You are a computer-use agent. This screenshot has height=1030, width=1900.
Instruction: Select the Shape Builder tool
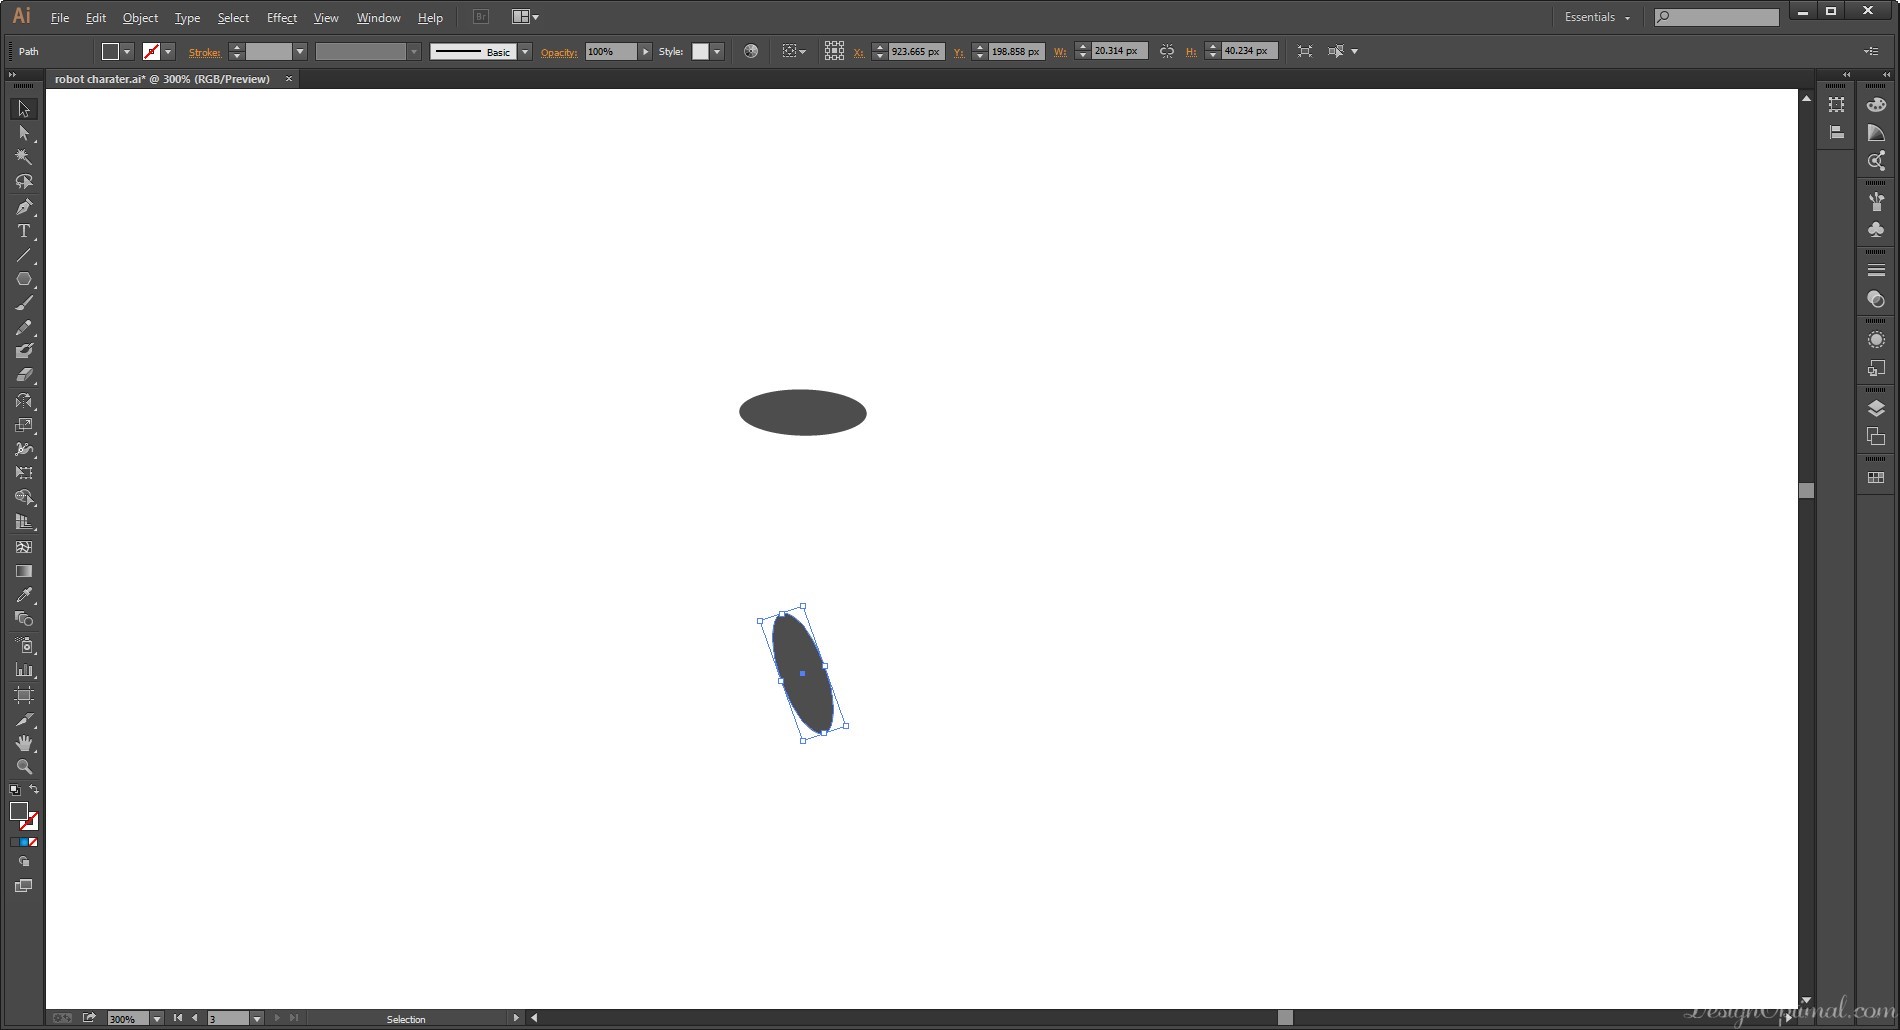tap(24, 498)
